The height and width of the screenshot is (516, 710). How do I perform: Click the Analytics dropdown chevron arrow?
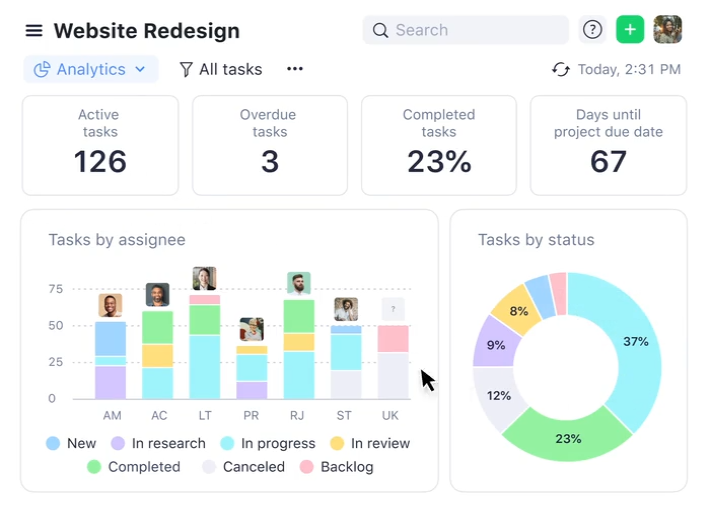[140, 69]
